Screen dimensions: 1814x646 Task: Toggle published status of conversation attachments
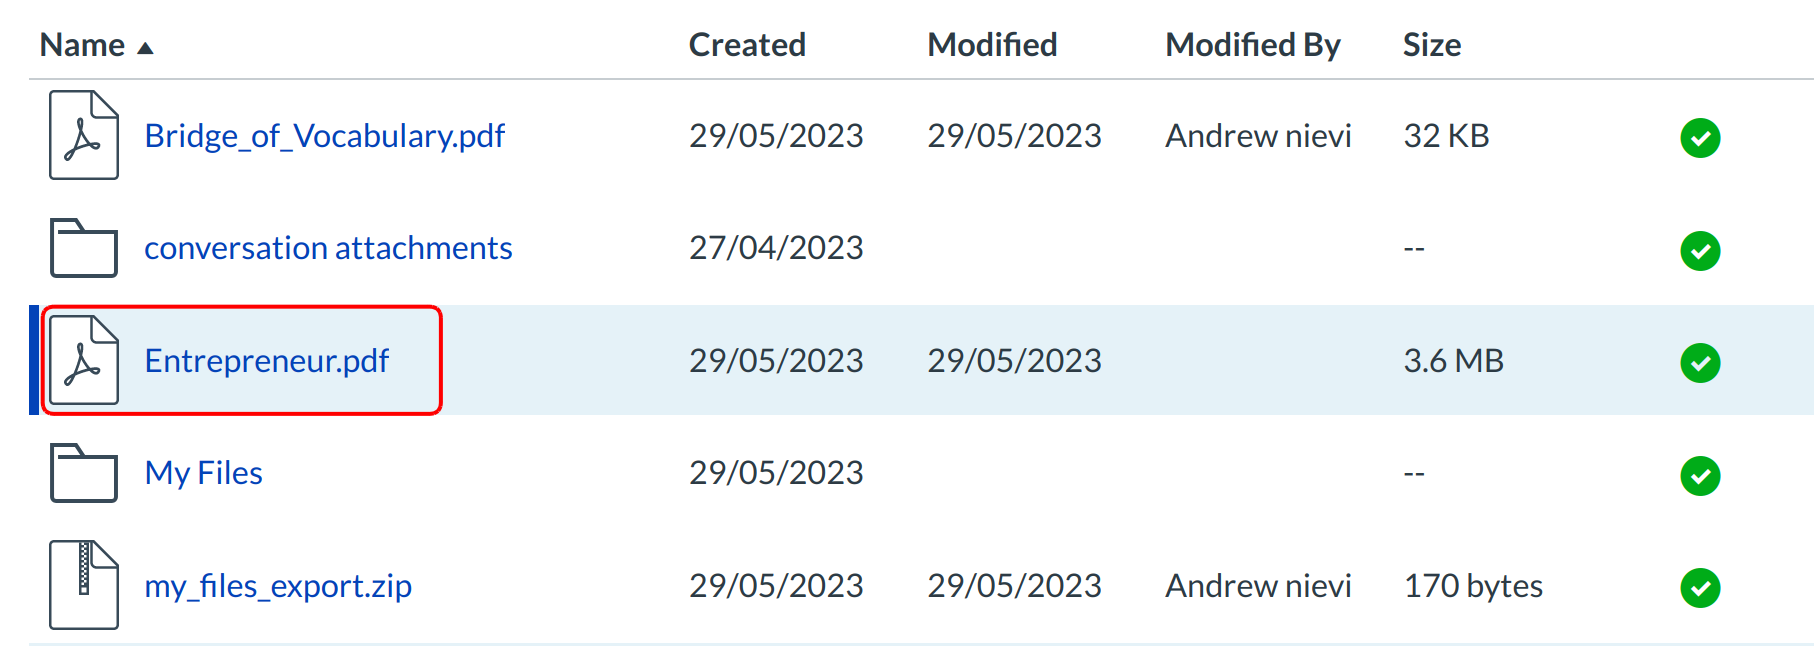(1699, 250)
